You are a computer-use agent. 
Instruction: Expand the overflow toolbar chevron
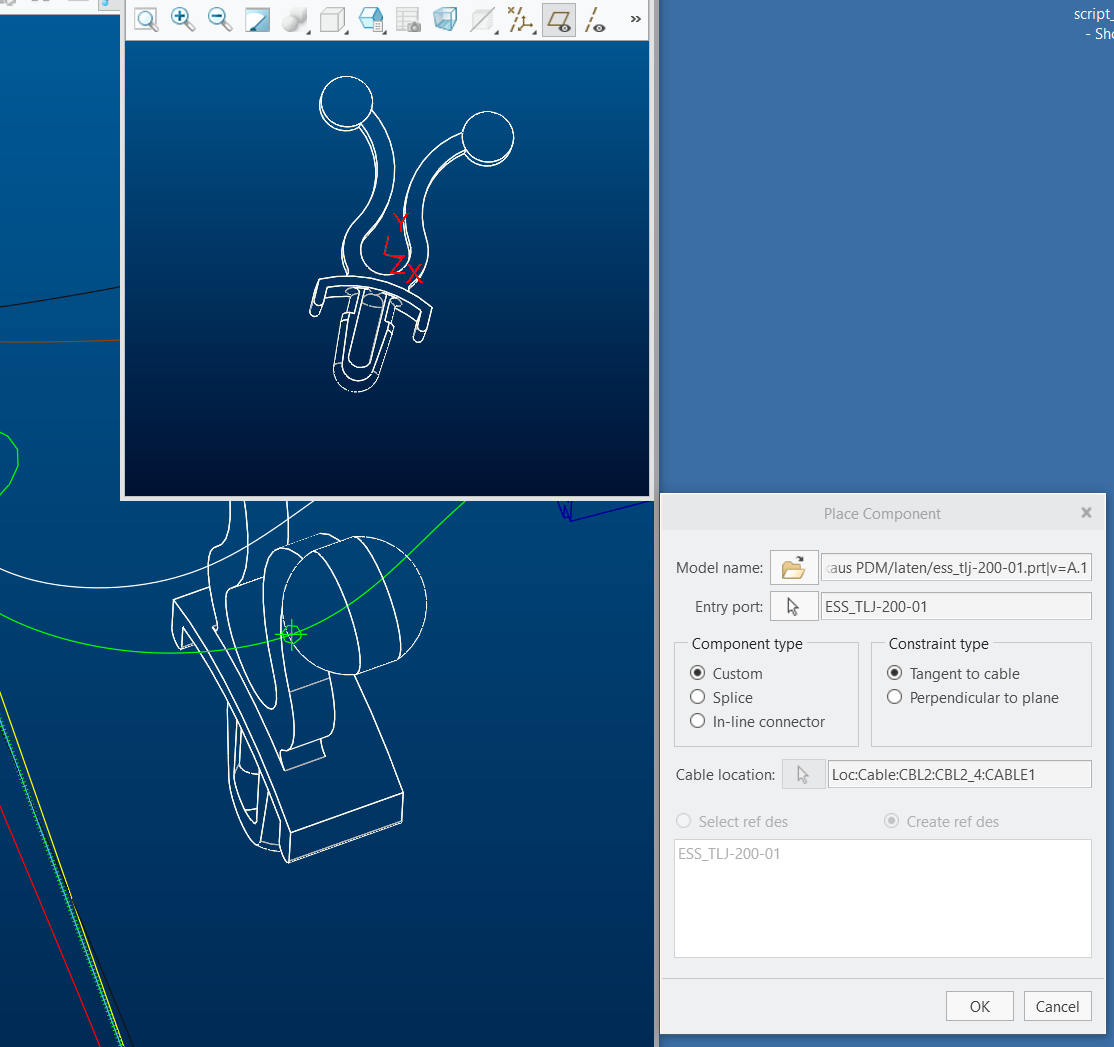point(634,17)
